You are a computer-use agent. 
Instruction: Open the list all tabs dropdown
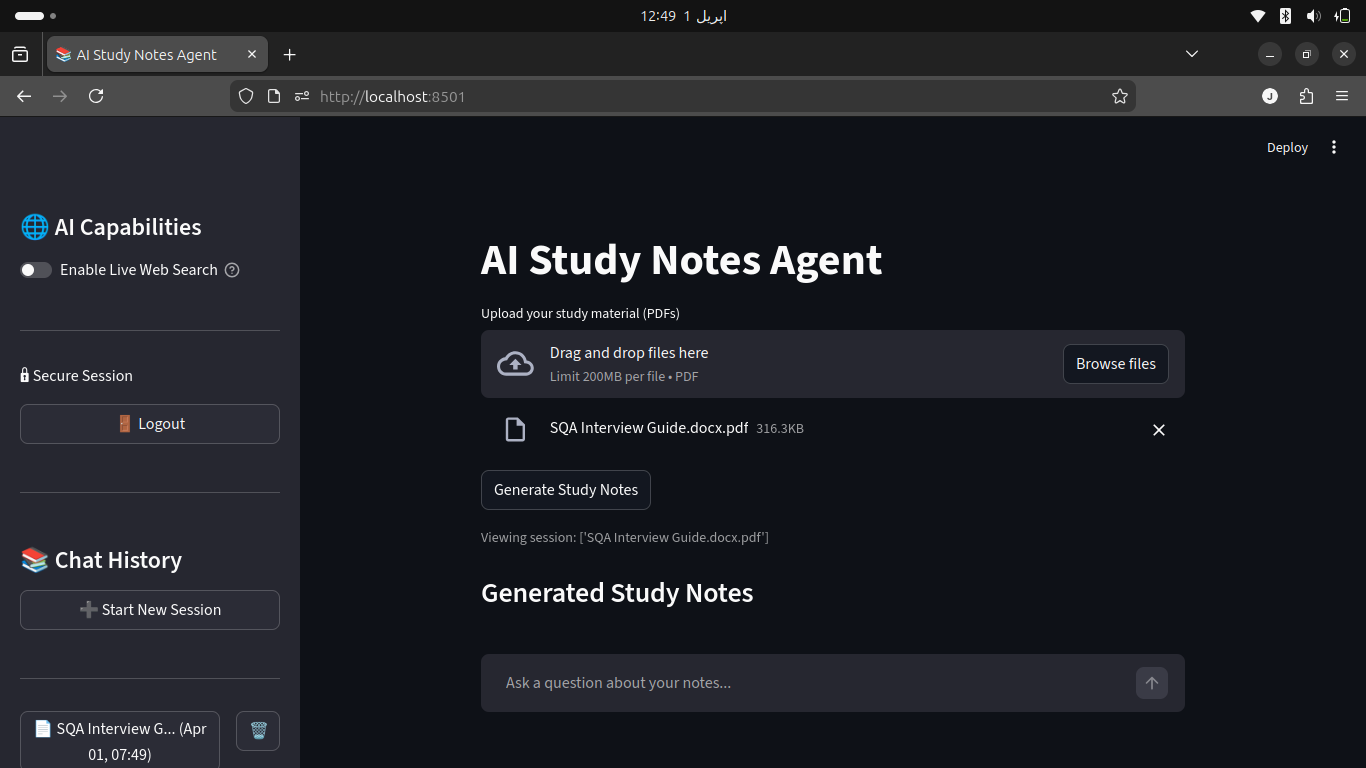(x=1192, y=54)
